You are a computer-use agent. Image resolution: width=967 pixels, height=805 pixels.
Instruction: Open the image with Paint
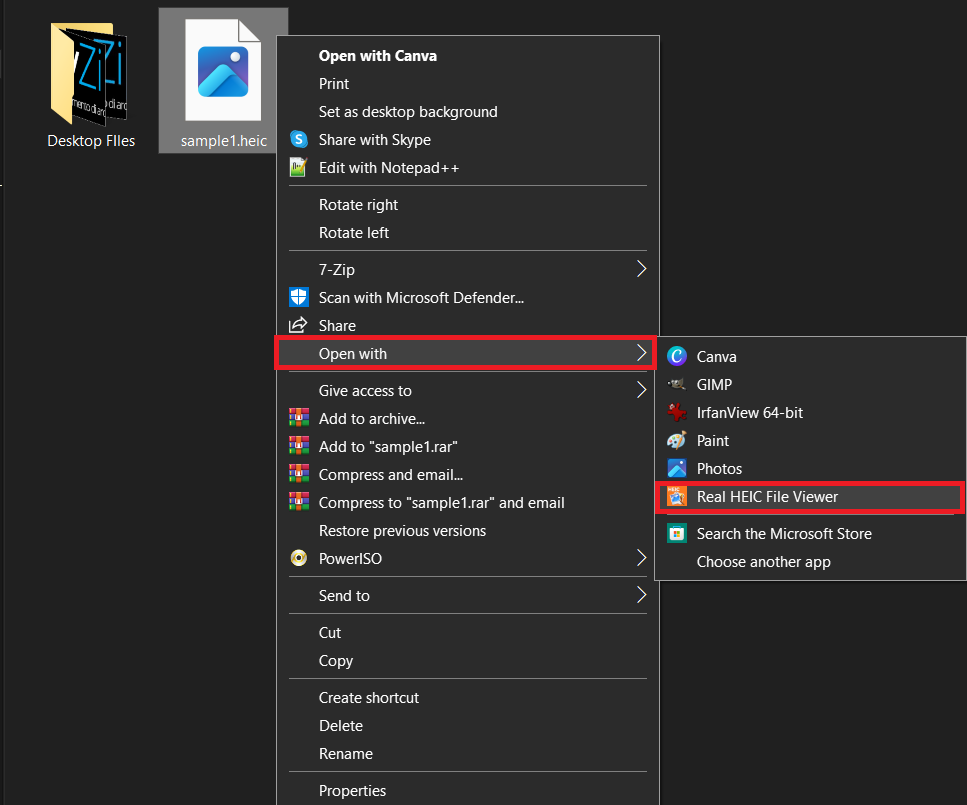(x=712, y=440)
